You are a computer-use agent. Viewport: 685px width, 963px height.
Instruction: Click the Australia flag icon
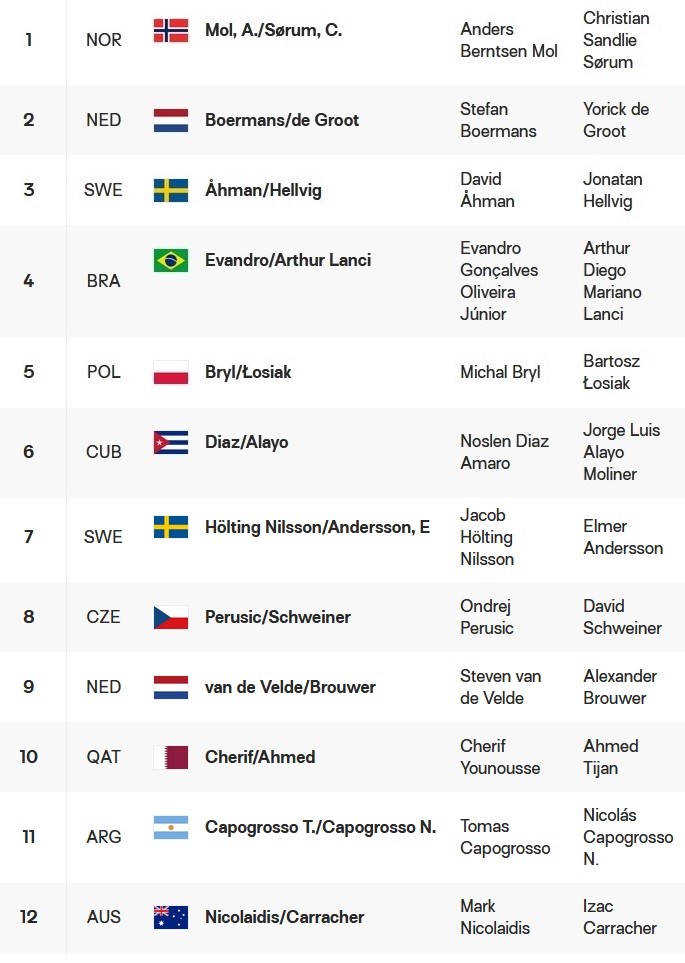coord(171,917)
